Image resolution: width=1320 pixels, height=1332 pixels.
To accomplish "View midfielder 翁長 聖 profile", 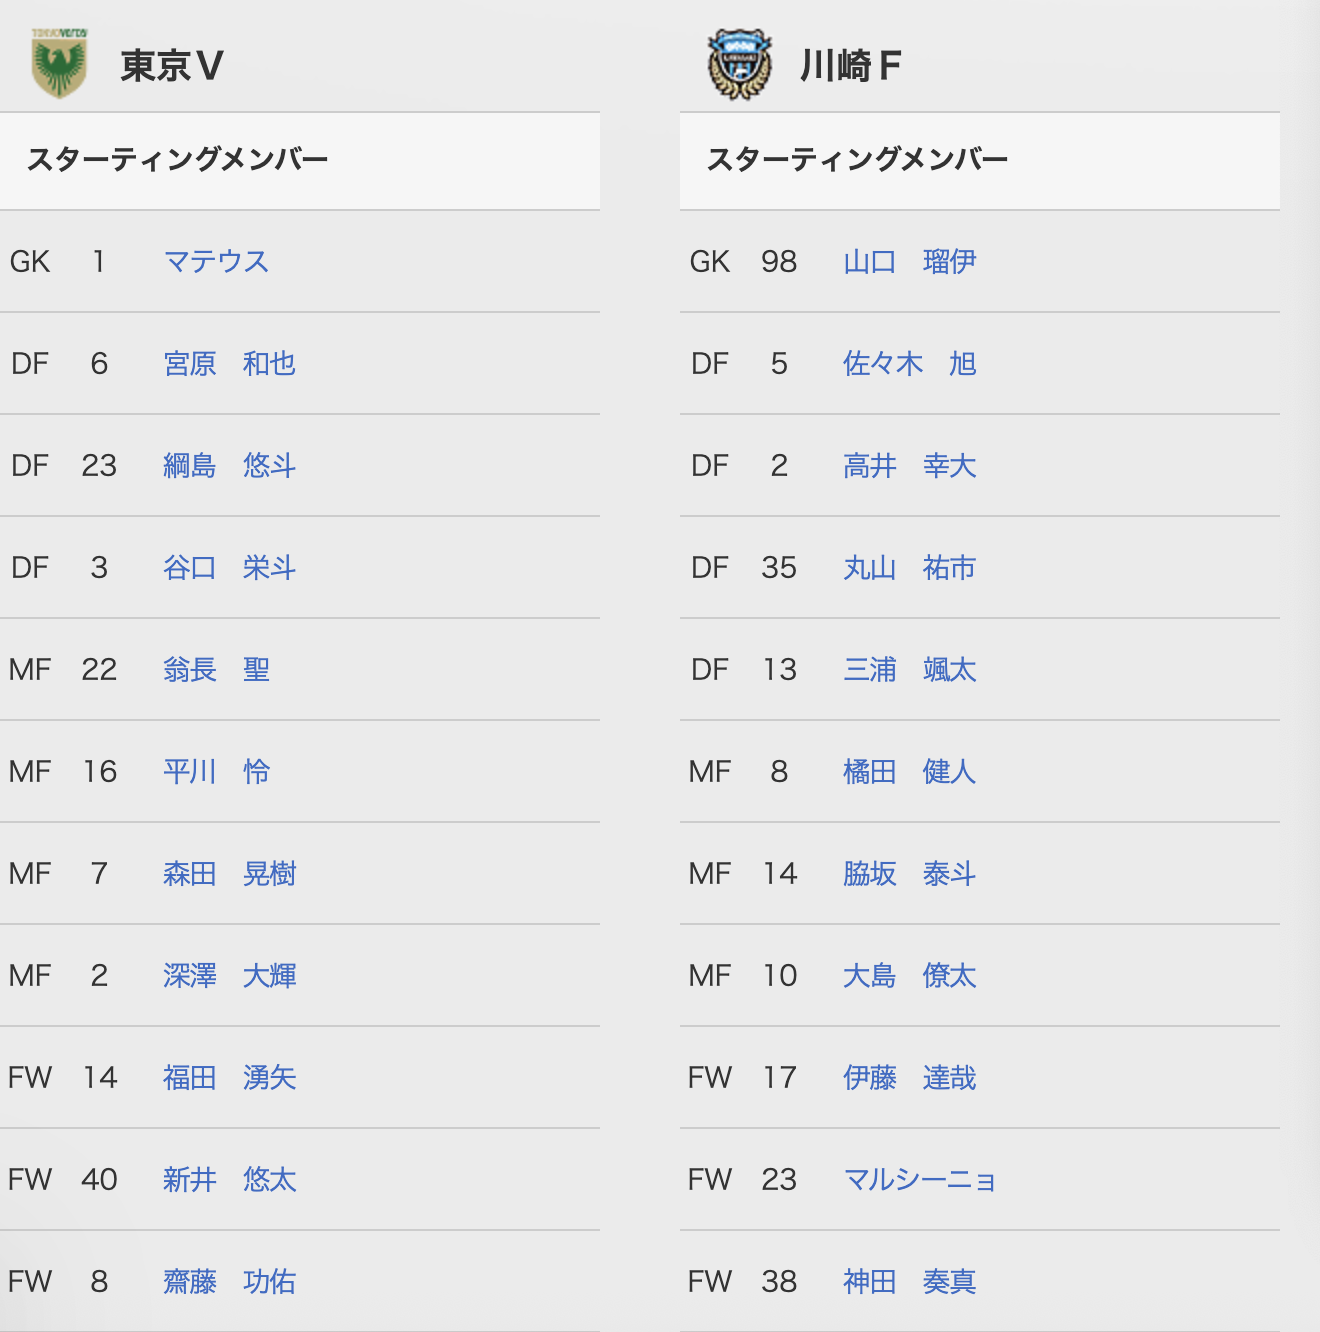I will [x=217, y=669].
